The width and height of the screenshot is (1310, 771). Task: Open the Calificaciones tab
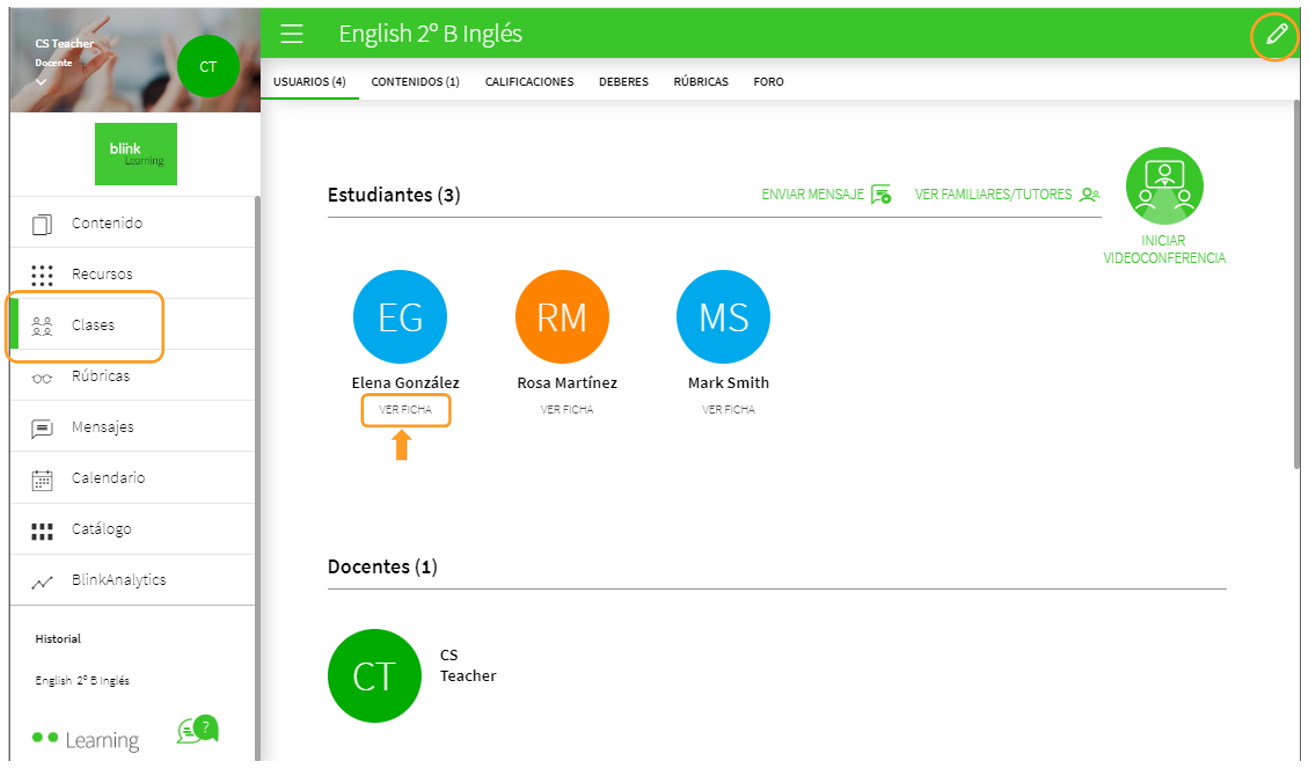[x=529, y=82]
